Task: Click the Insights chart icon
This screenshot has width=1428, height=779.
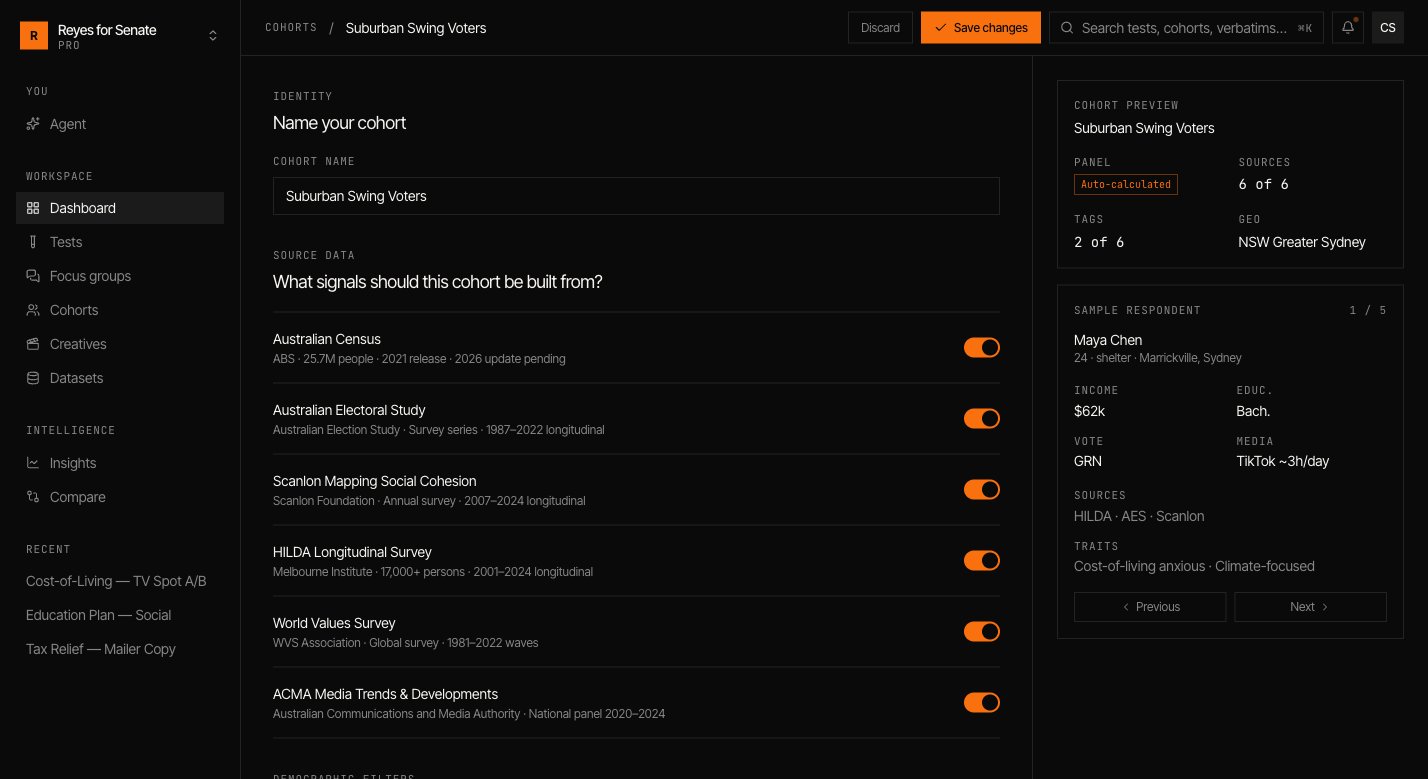Action: pyautogui.click(x=33, y=463)
